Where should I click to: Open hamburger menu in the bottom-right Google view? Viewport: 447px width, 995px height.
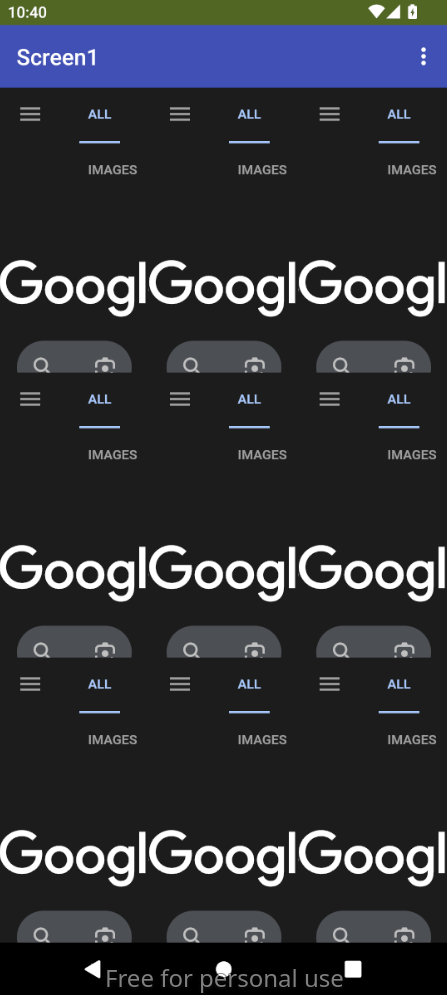(330, 684)
